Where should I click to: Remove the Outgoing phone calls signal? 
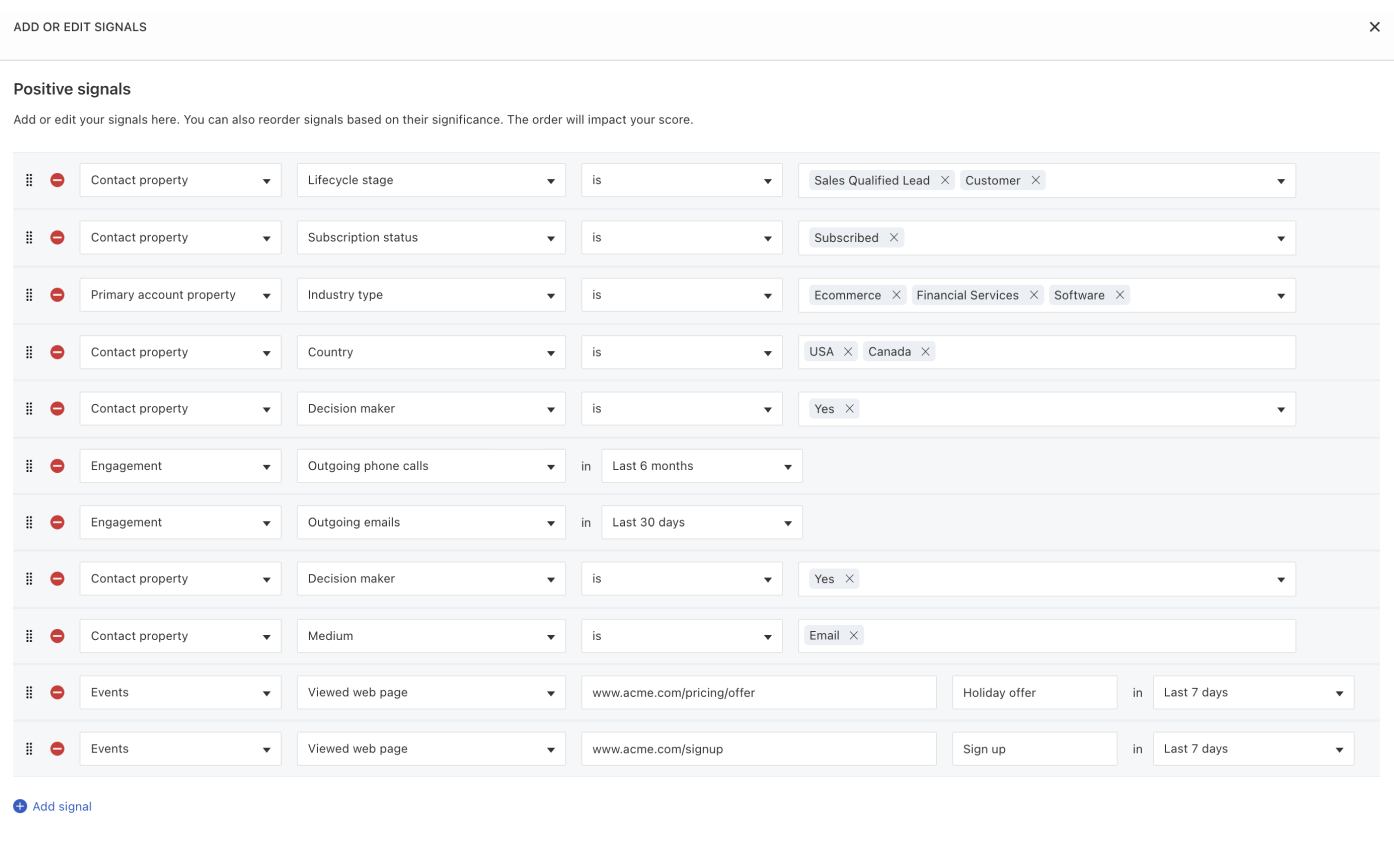[x=58, y=466]
